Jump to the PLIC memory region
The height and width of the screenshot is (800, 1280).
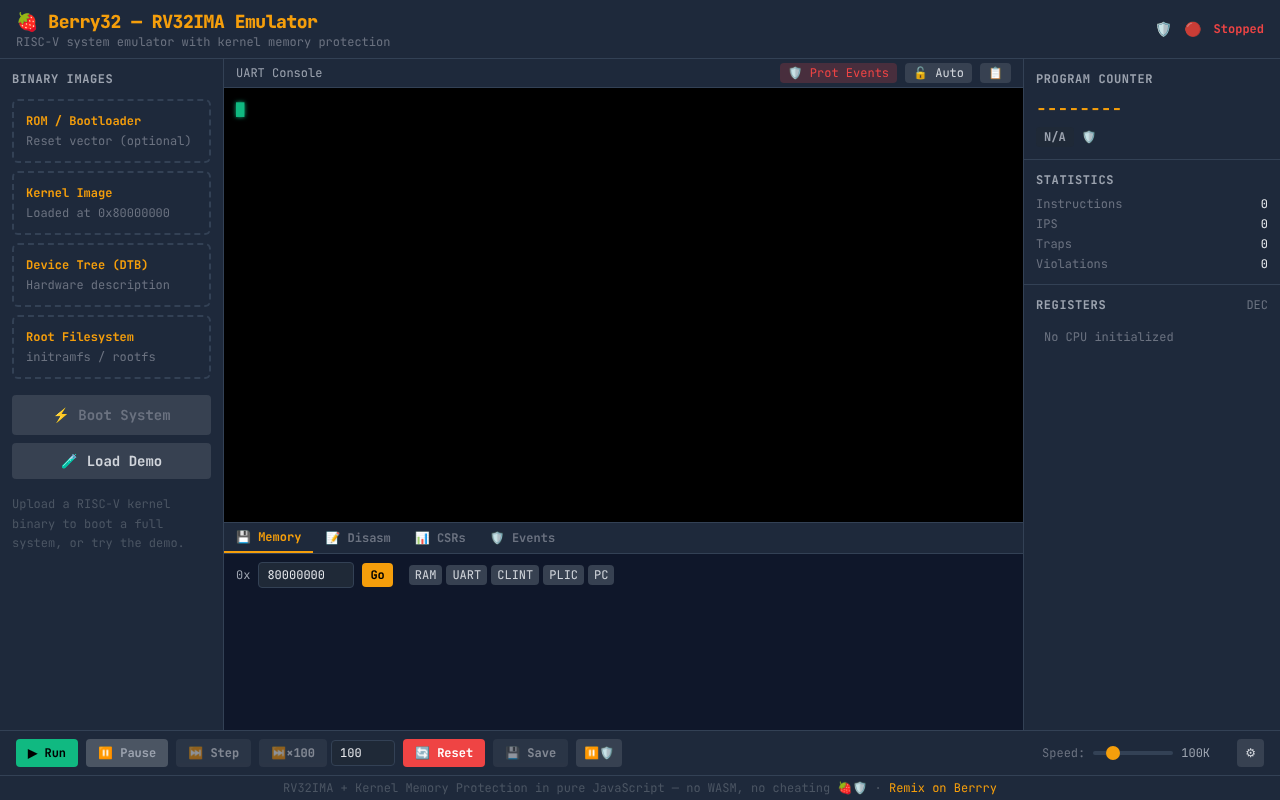click(563, 575)
